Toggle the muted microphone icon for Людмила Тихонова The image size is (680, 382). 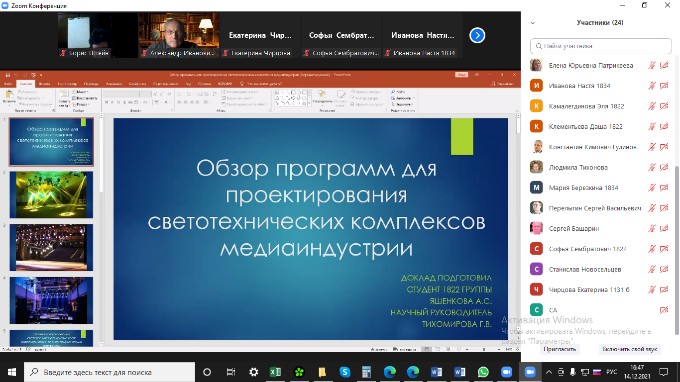(x=651, y=167)
